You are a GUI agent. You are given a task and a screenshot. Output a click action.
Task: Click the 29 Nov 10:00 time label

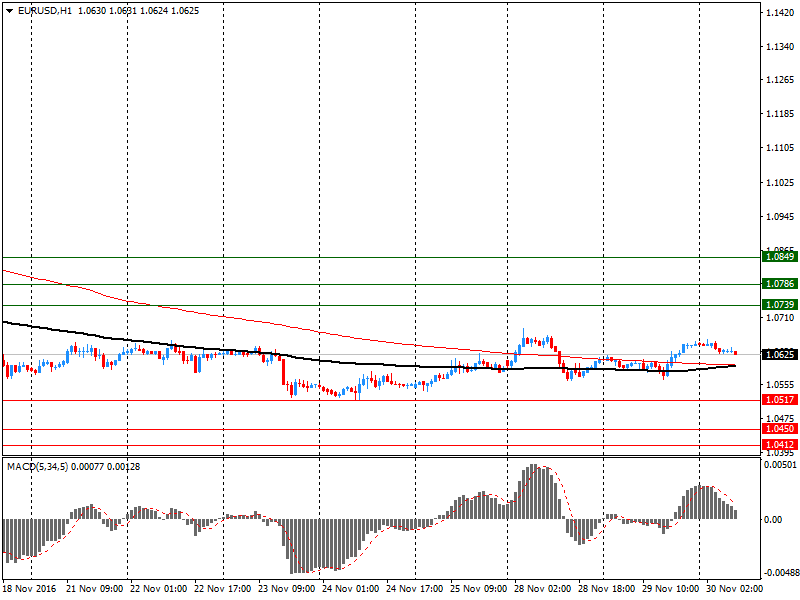point(670,588)
